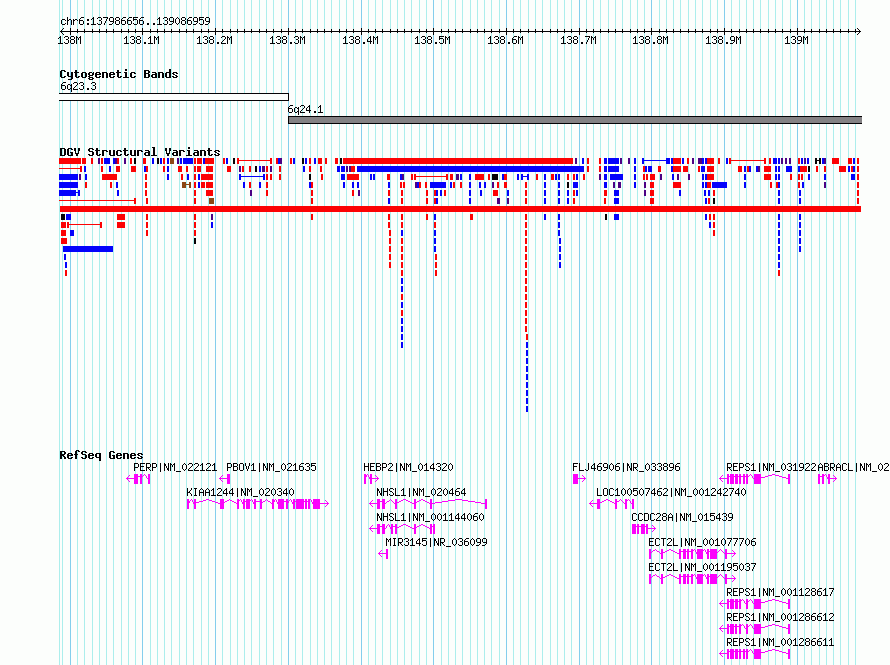Open the ECT2L|NM_001195037 gene label

(702, 567)
